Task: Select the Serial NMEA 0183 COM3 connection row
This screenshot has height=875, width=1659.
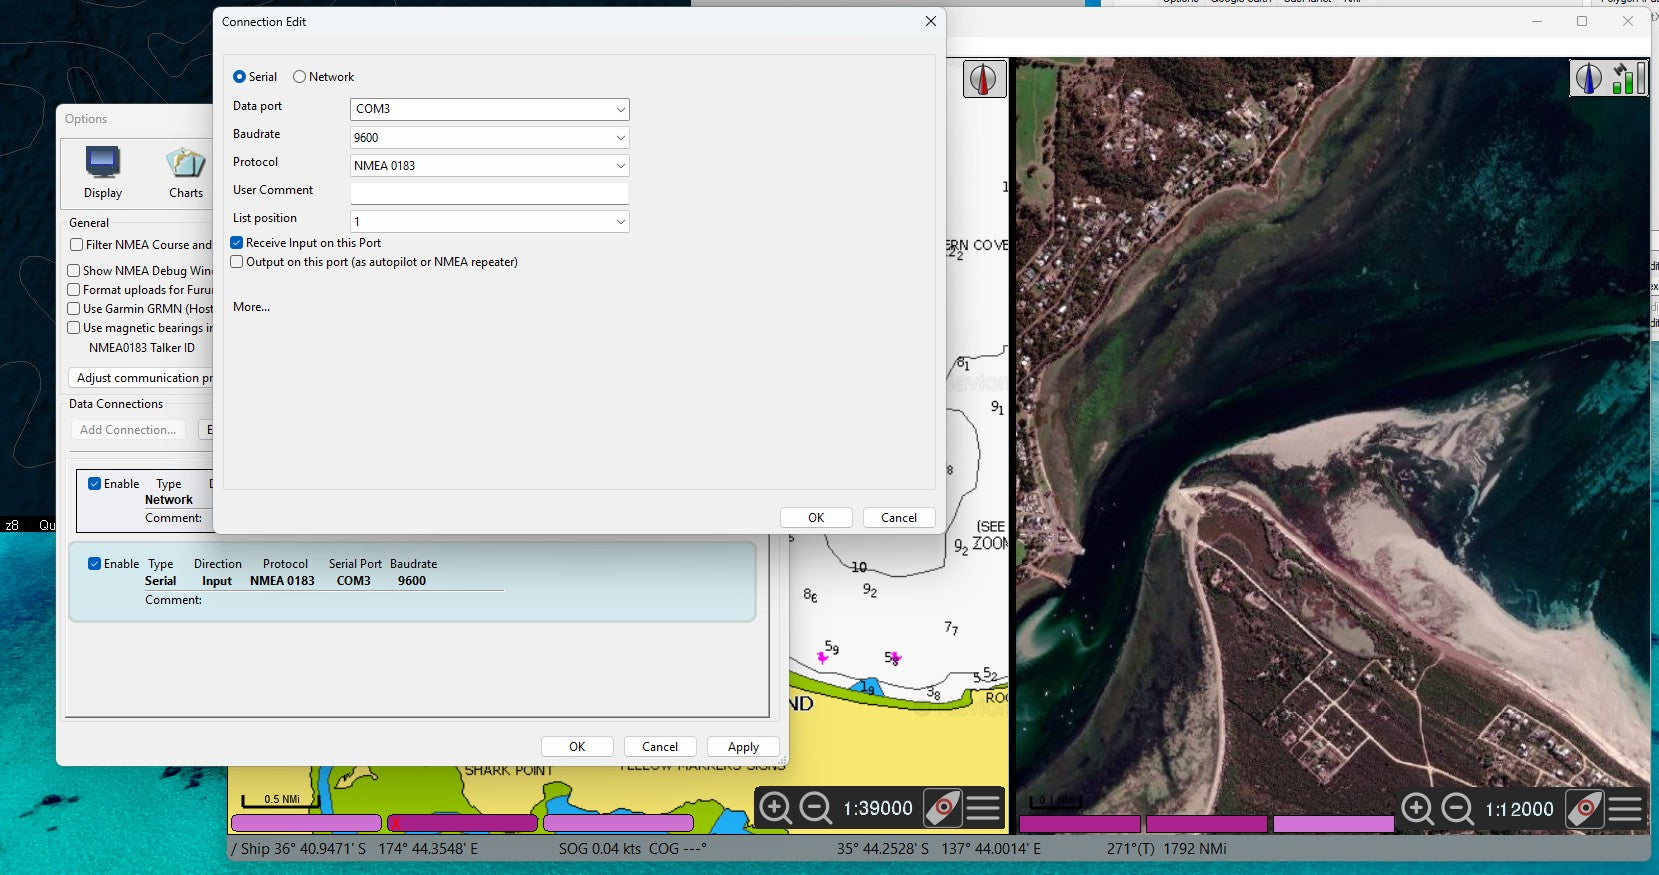Action: point(411,581)
